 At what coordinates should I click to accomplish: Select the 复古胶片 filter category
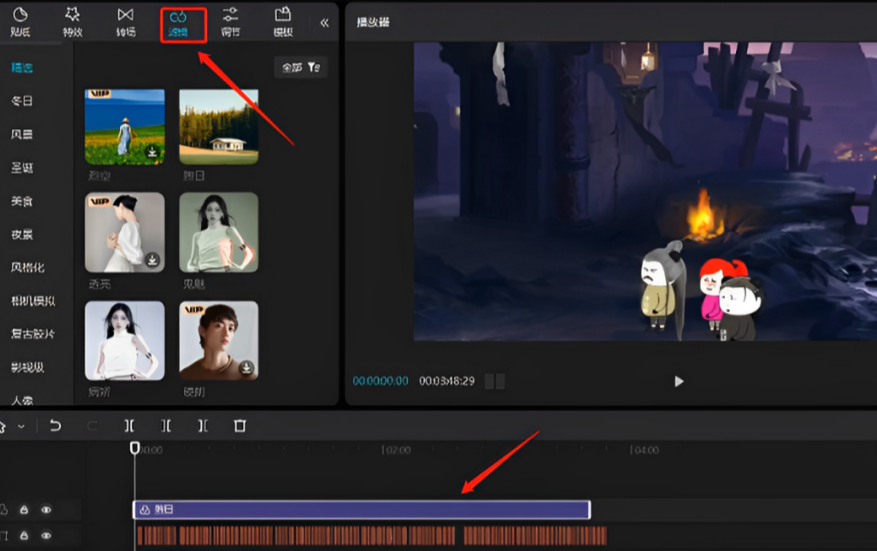point(33,334)
